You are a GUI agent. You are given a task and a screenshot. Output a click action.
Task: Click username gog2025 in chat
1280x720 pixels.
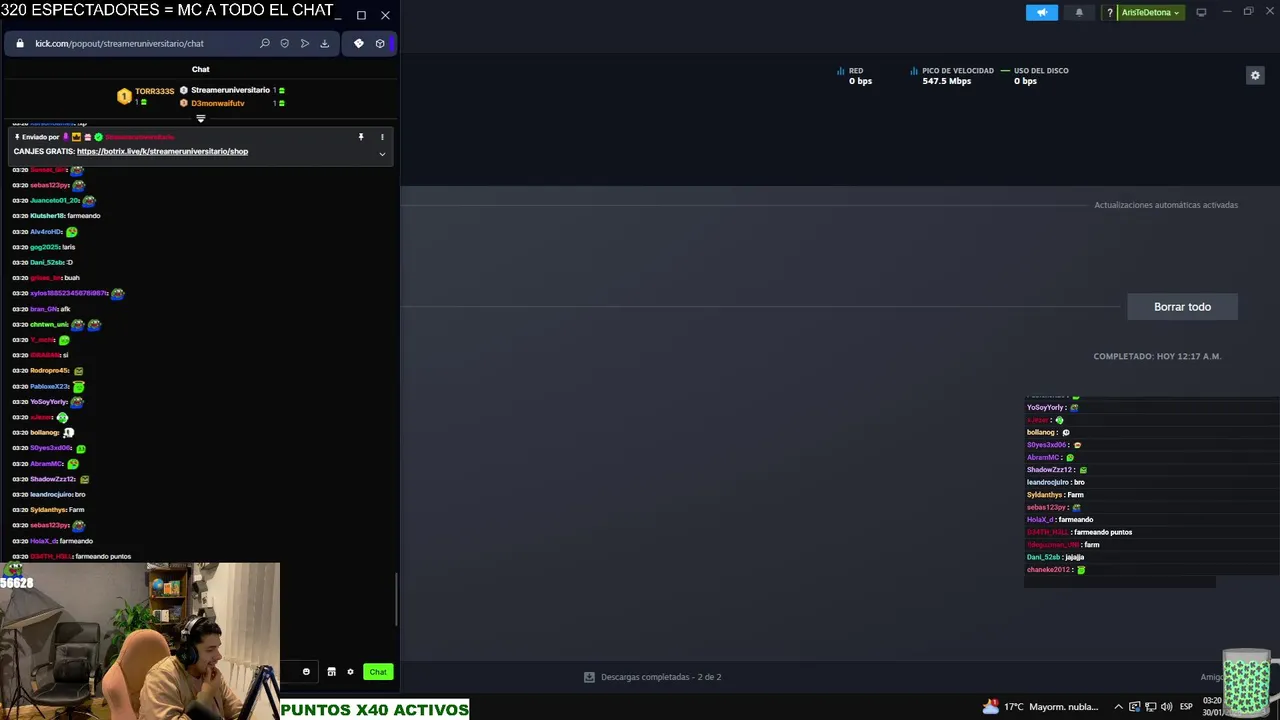pos(44,247)
